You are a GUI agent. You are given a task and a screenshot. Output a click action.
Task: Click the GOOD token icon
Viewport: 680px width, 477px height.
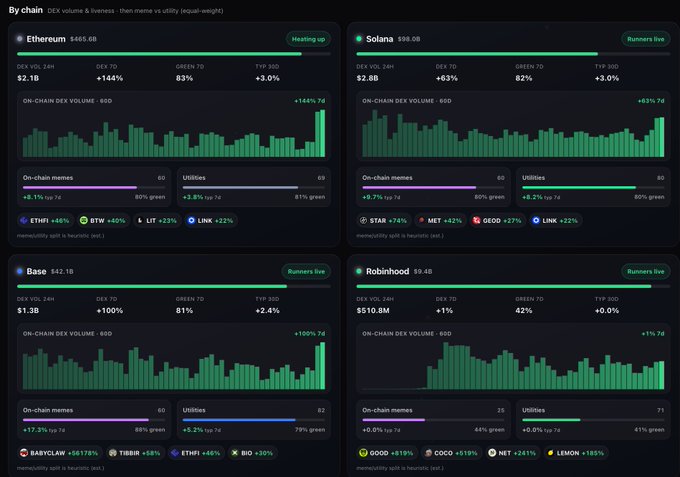pos(363,453)
